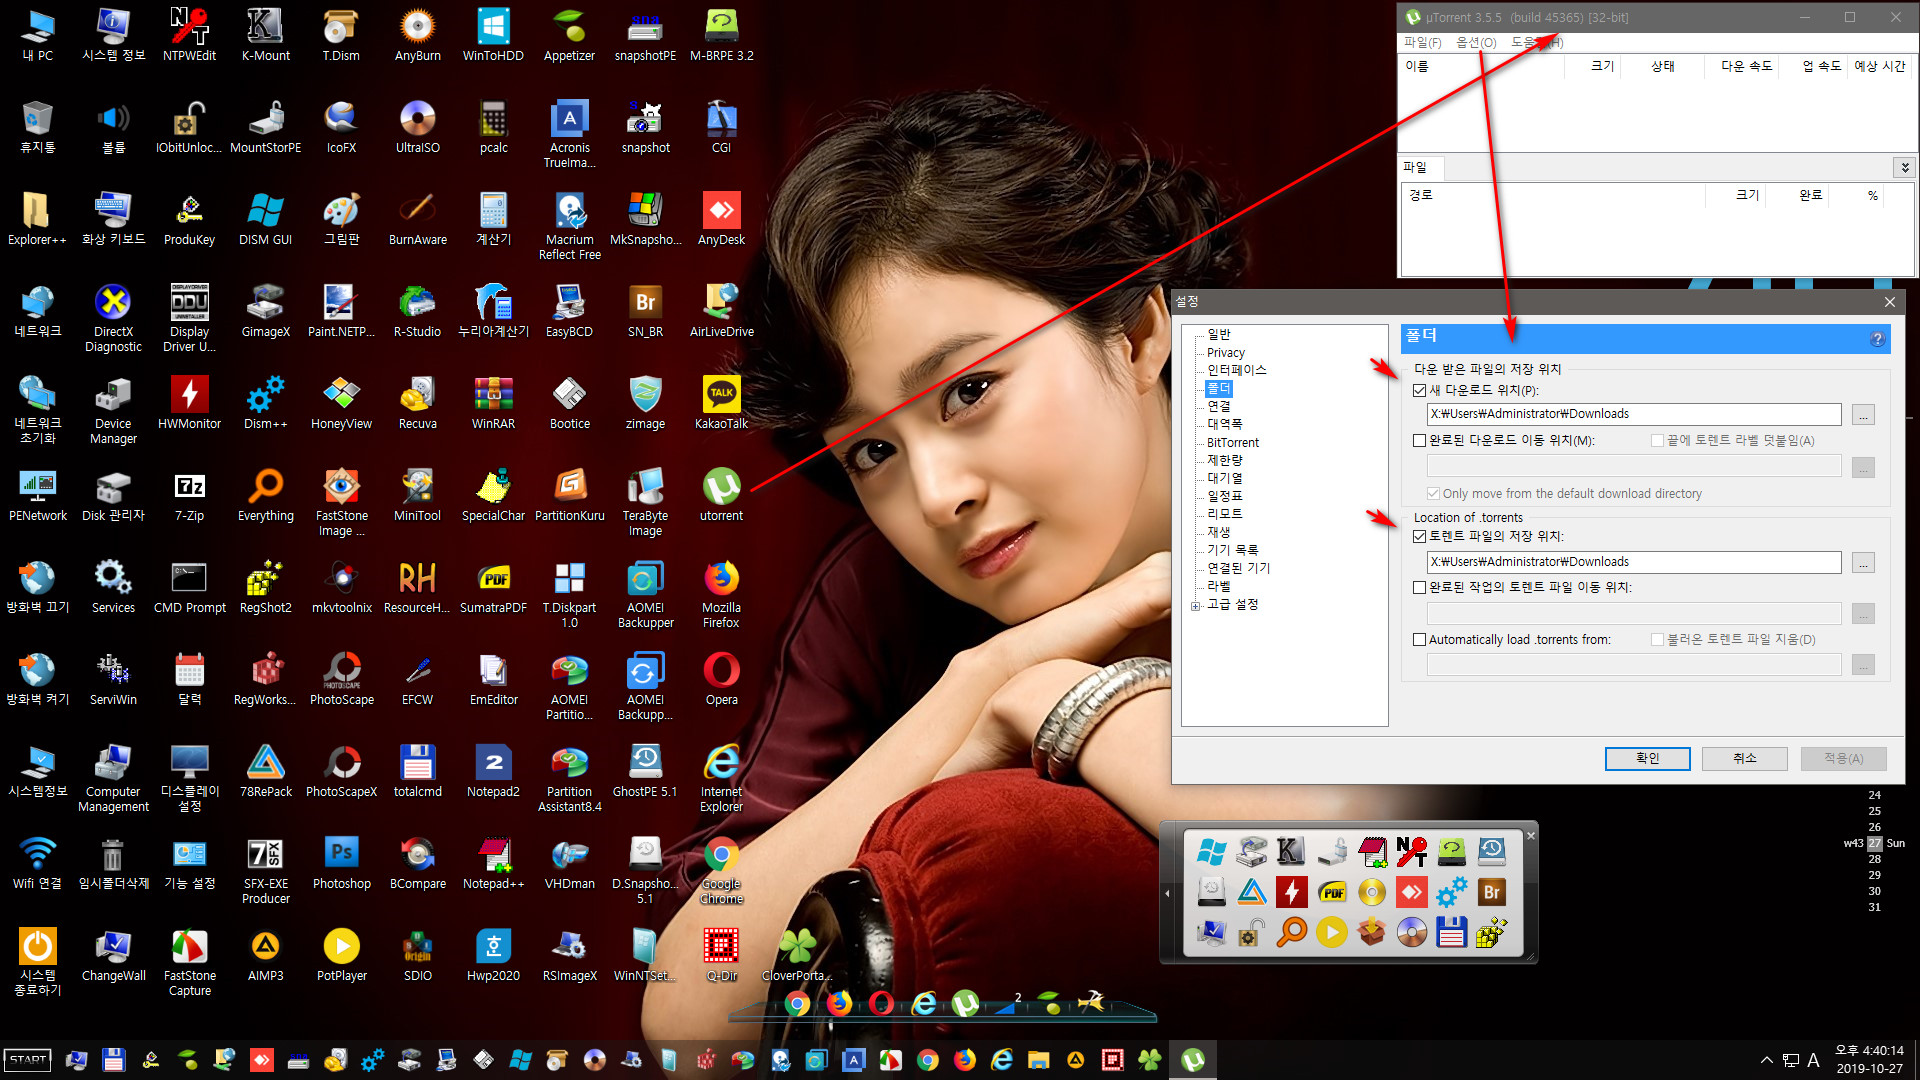Toggle Only move from the default download directory
Image resolution: width=1920 pixels, height=1080 pixels.
pos(1433,493)
